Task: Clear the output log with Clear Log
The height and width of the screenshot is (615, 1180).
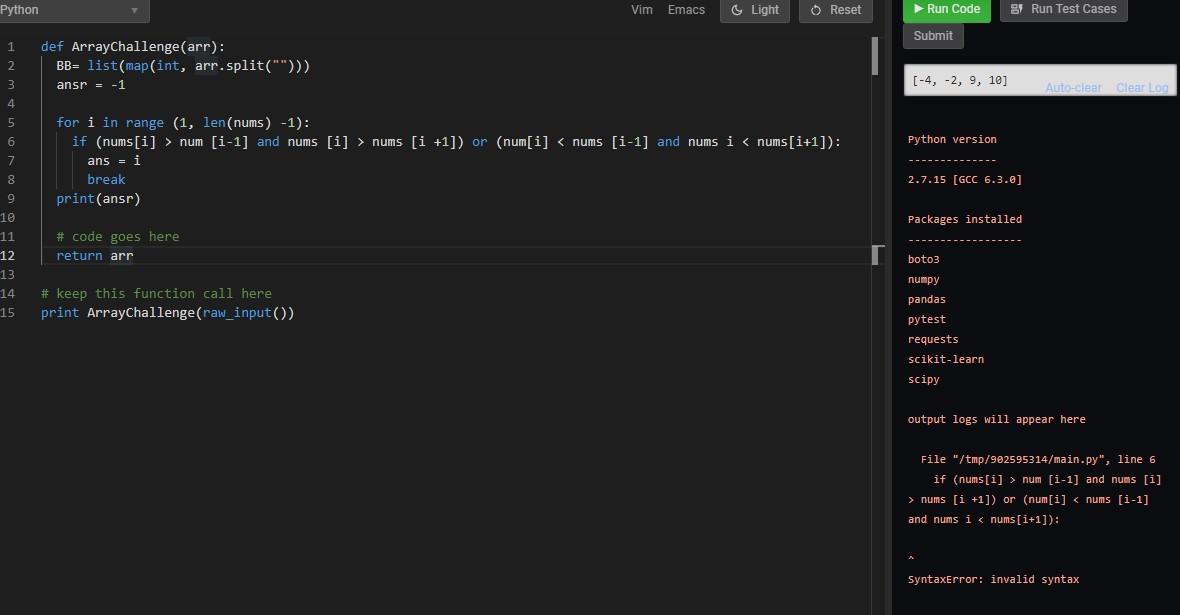Action: (x=1142, y=87)
